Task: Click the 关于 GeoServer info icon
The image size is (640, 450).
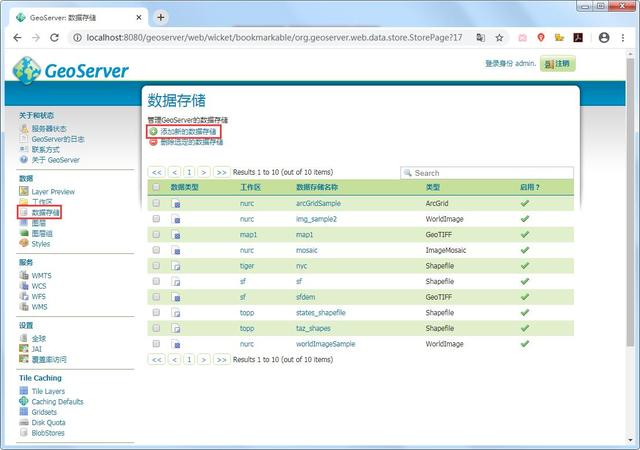Action: [24, 160]
